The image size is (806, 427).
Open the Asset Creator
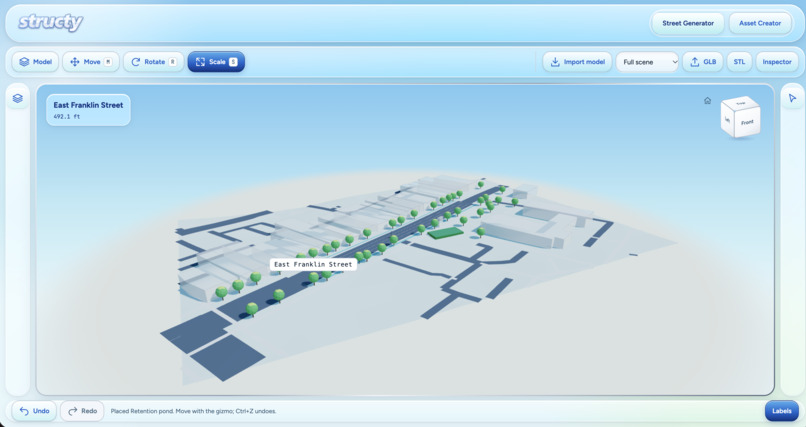pyautogui.click(x=760, y=23)
